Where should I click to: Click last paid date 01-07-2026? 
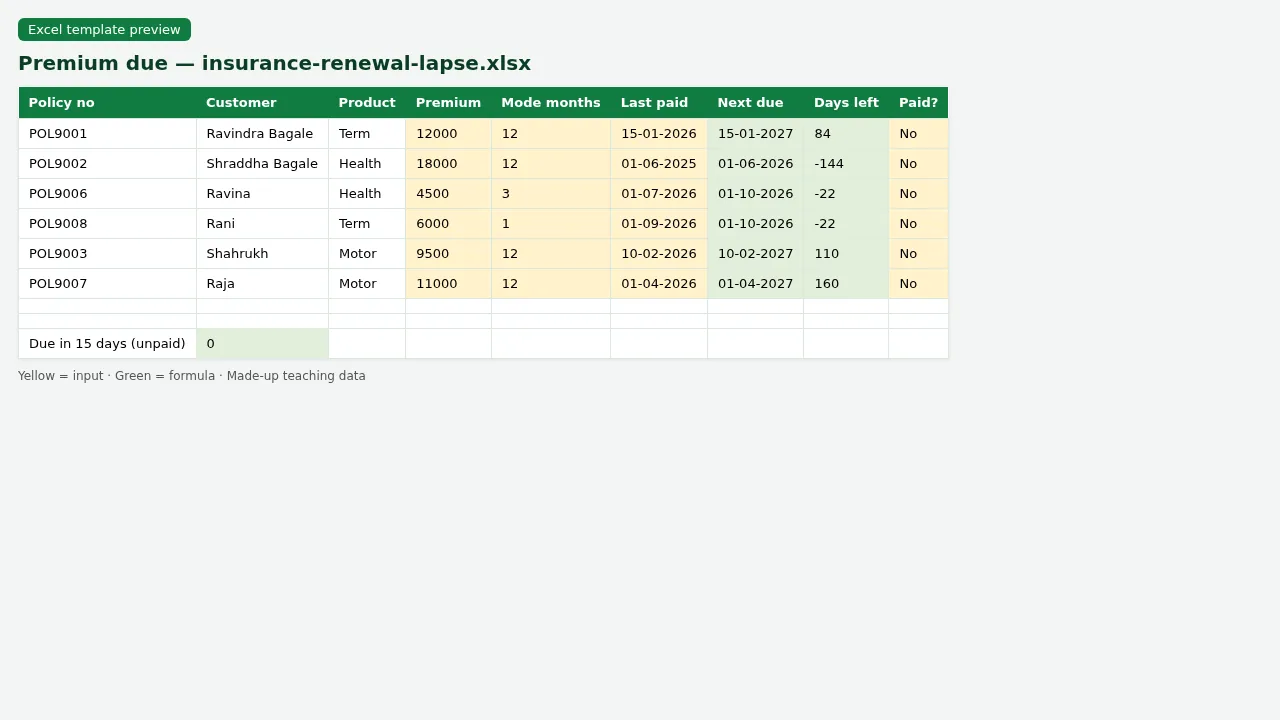click(659, 194)
